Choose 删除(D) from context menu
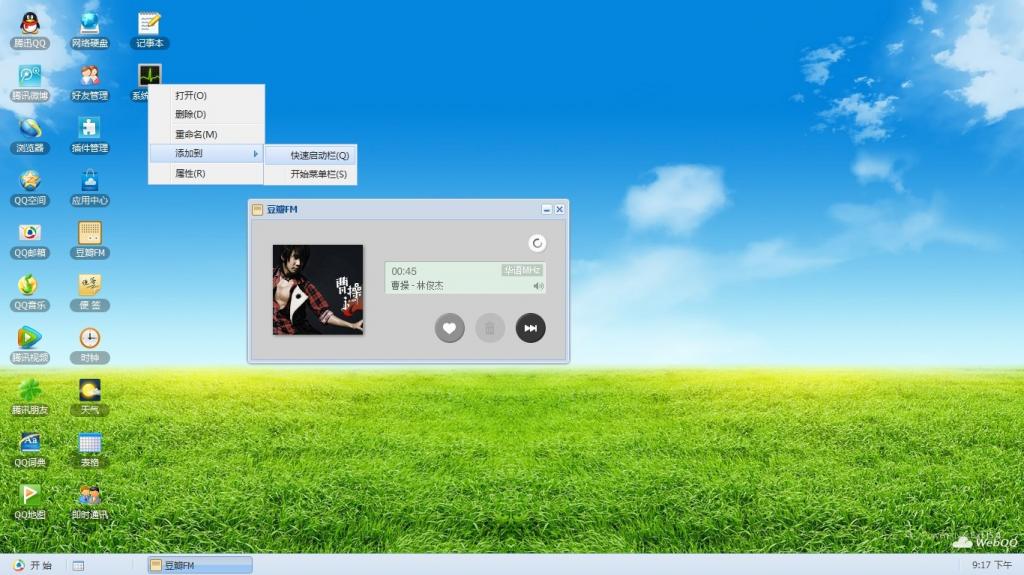Image resolution: width=1024 pixels, height=575 pixels. (x=206, y=114)
